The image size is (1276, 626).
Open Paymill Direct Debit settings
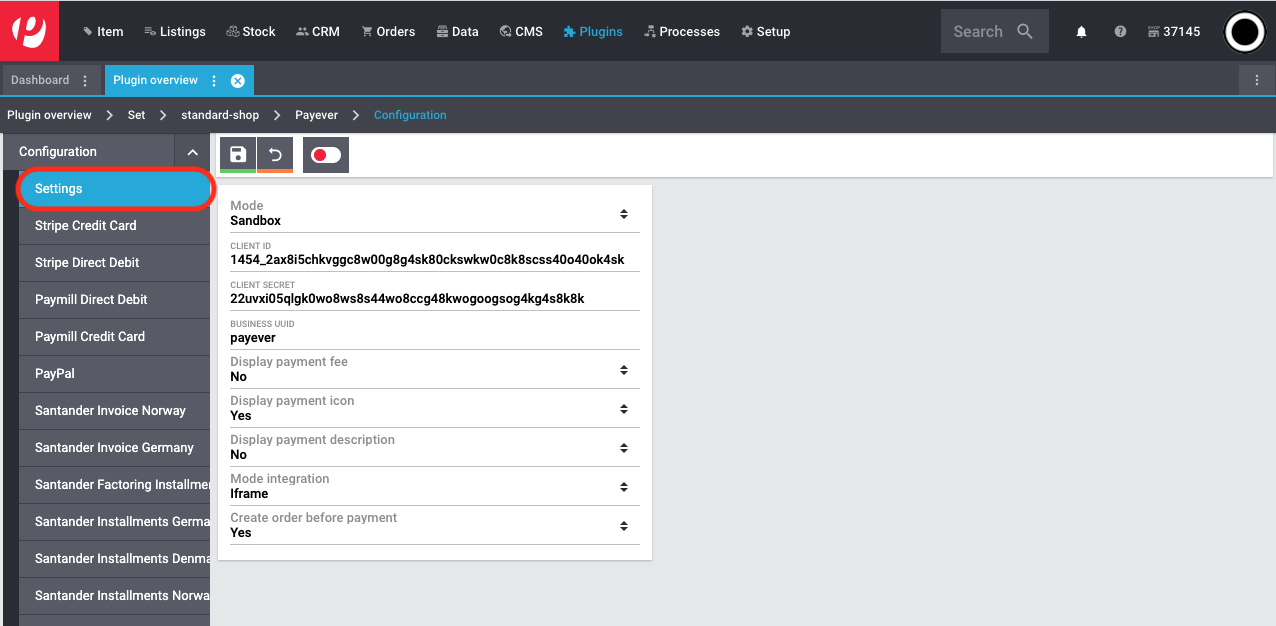(114, 300)
